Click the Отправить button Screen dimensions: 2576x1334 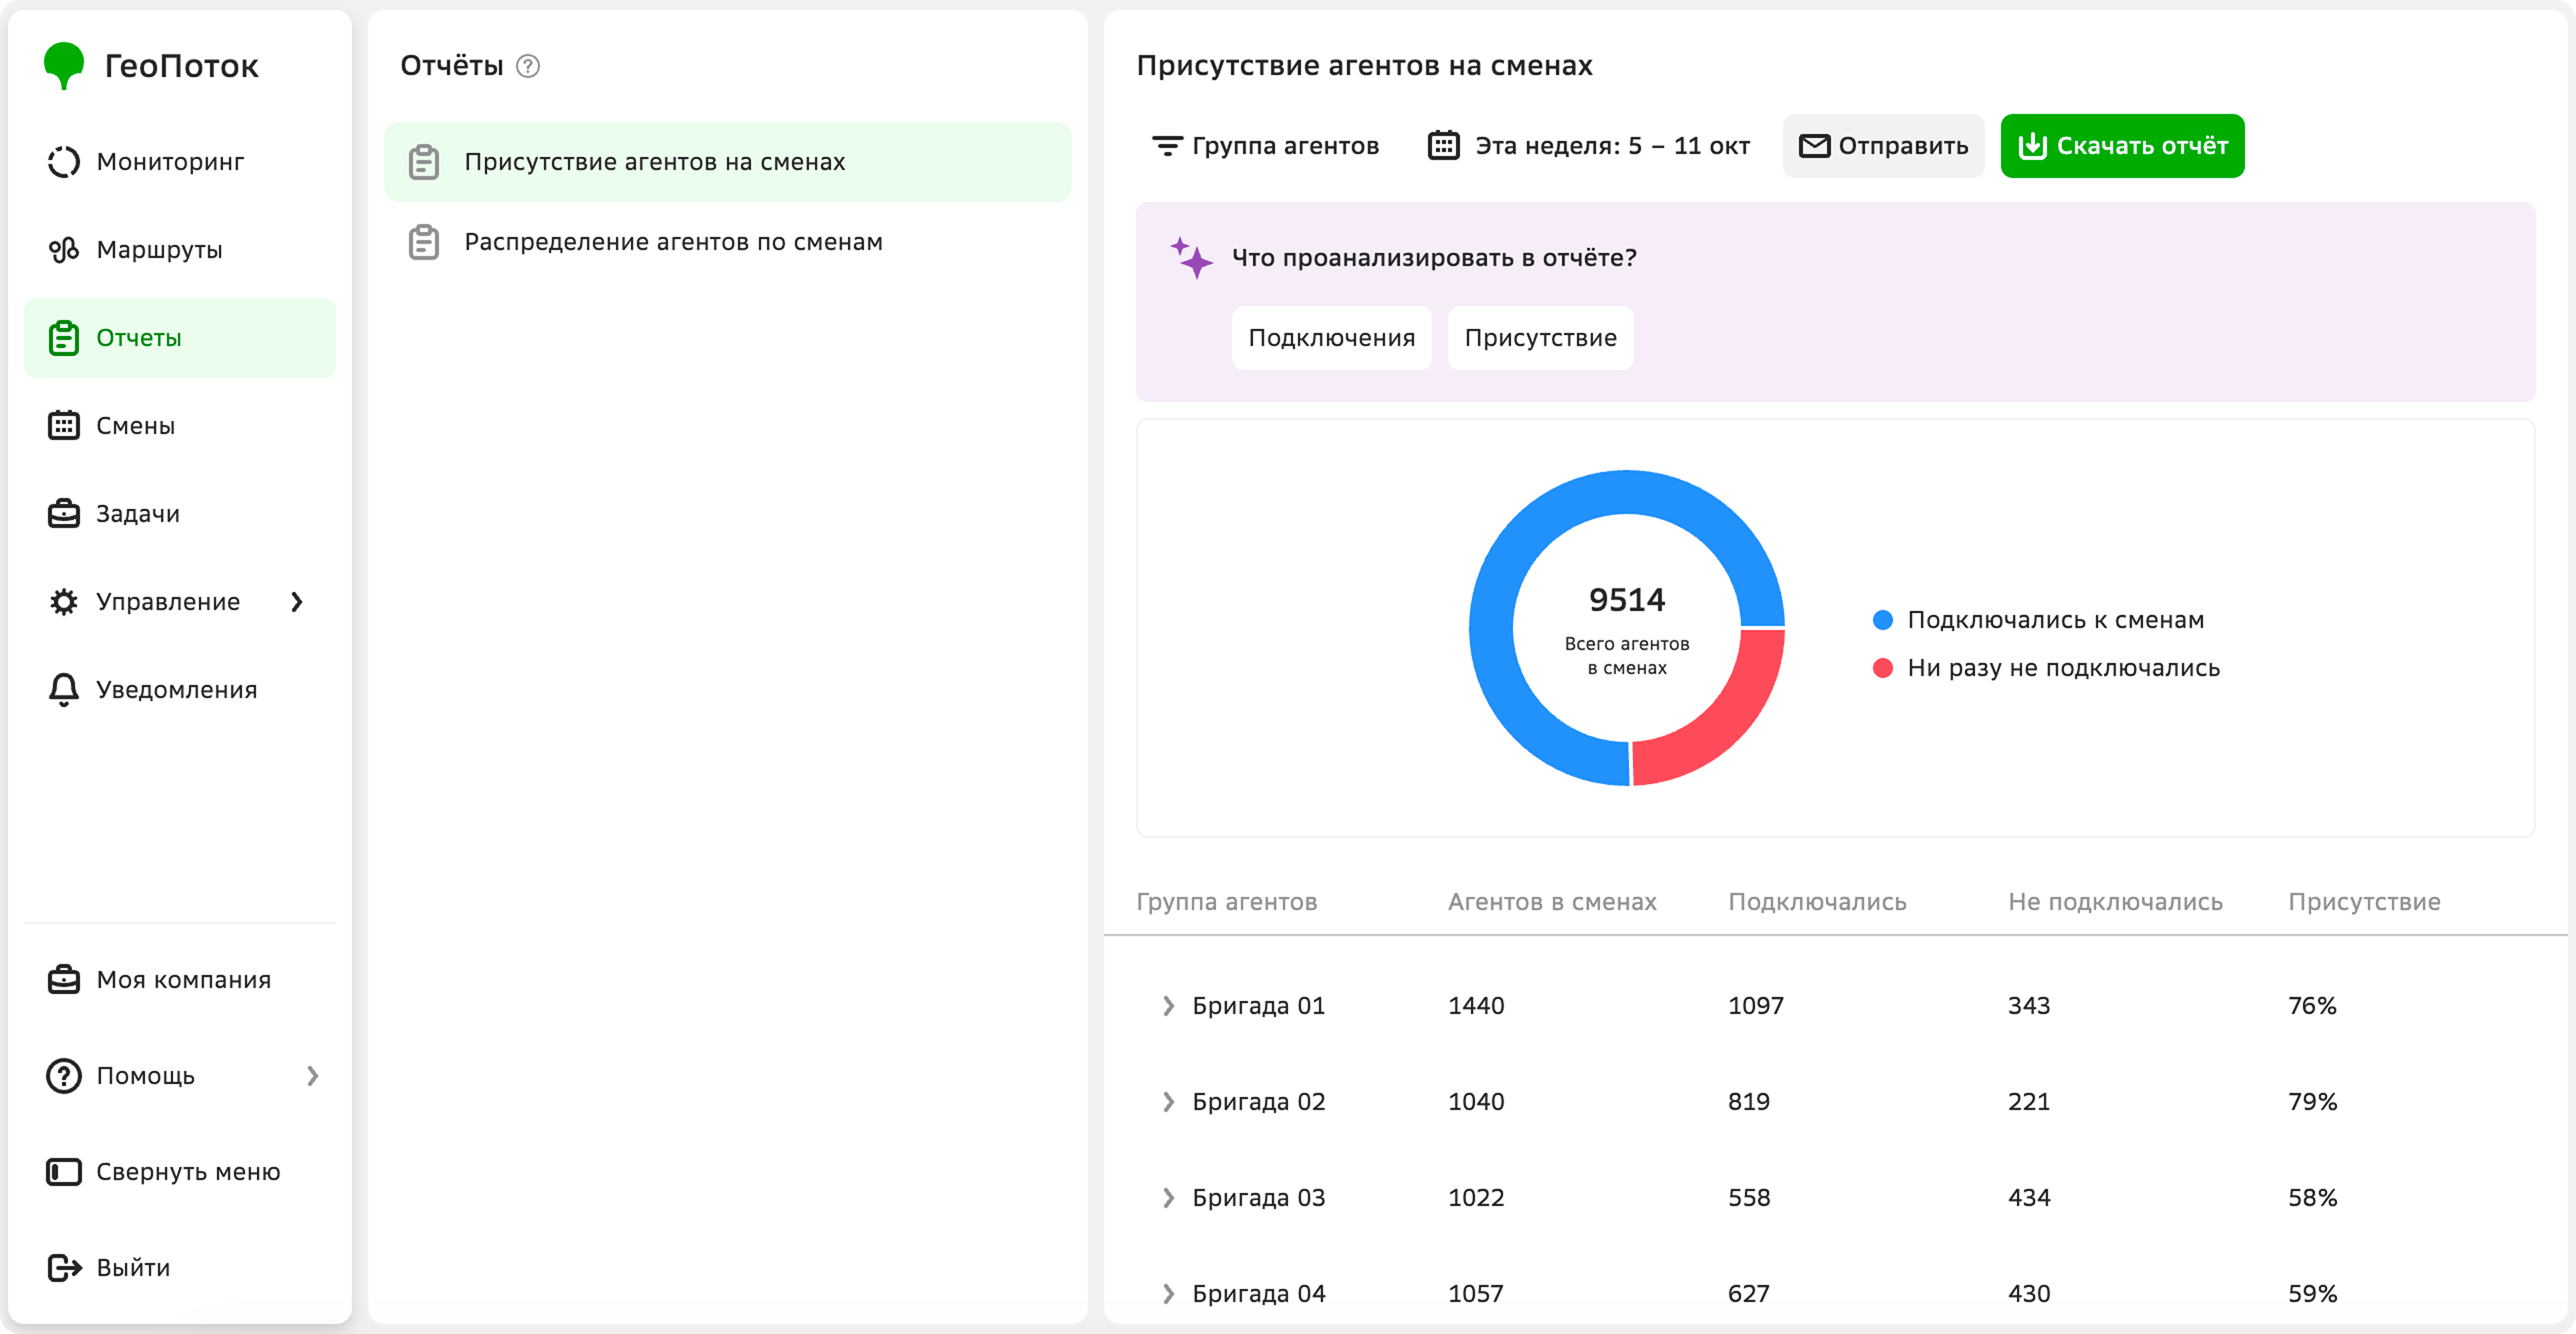pos(1883,146)
